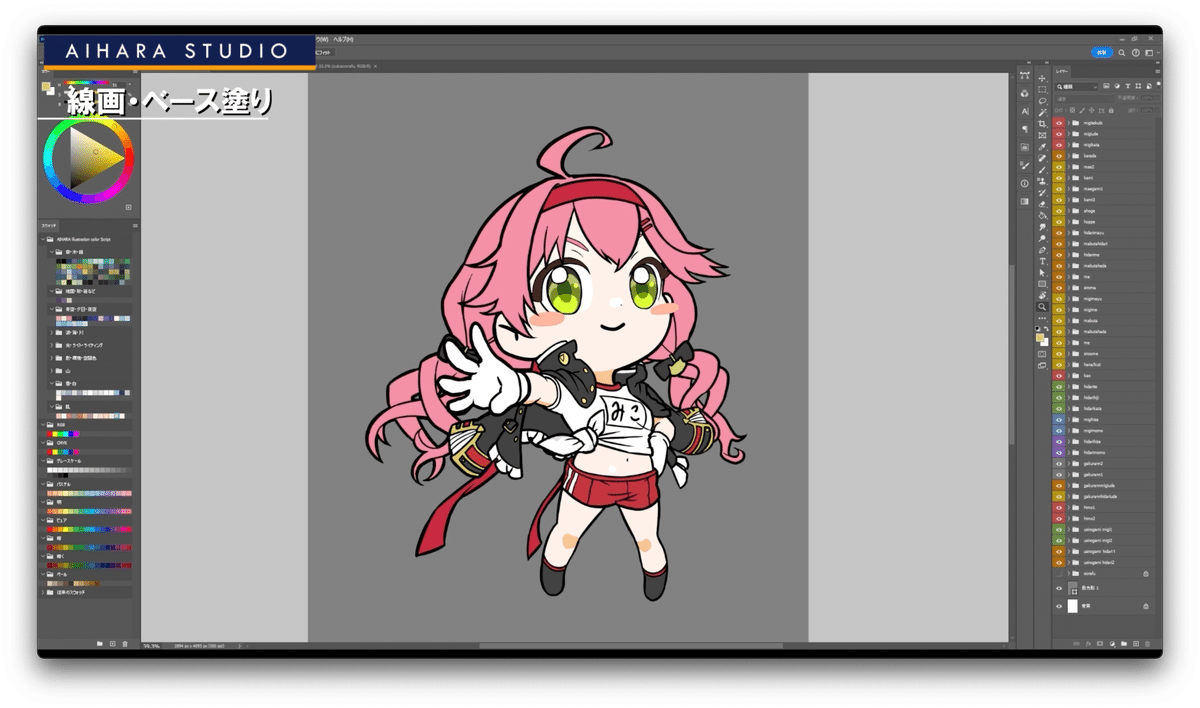Screen dimensions: 1200x708
Task: Click the 色相彩 1 adjustment layer thumbnail
Action: pyautogui.click(x=1073, y=589)
